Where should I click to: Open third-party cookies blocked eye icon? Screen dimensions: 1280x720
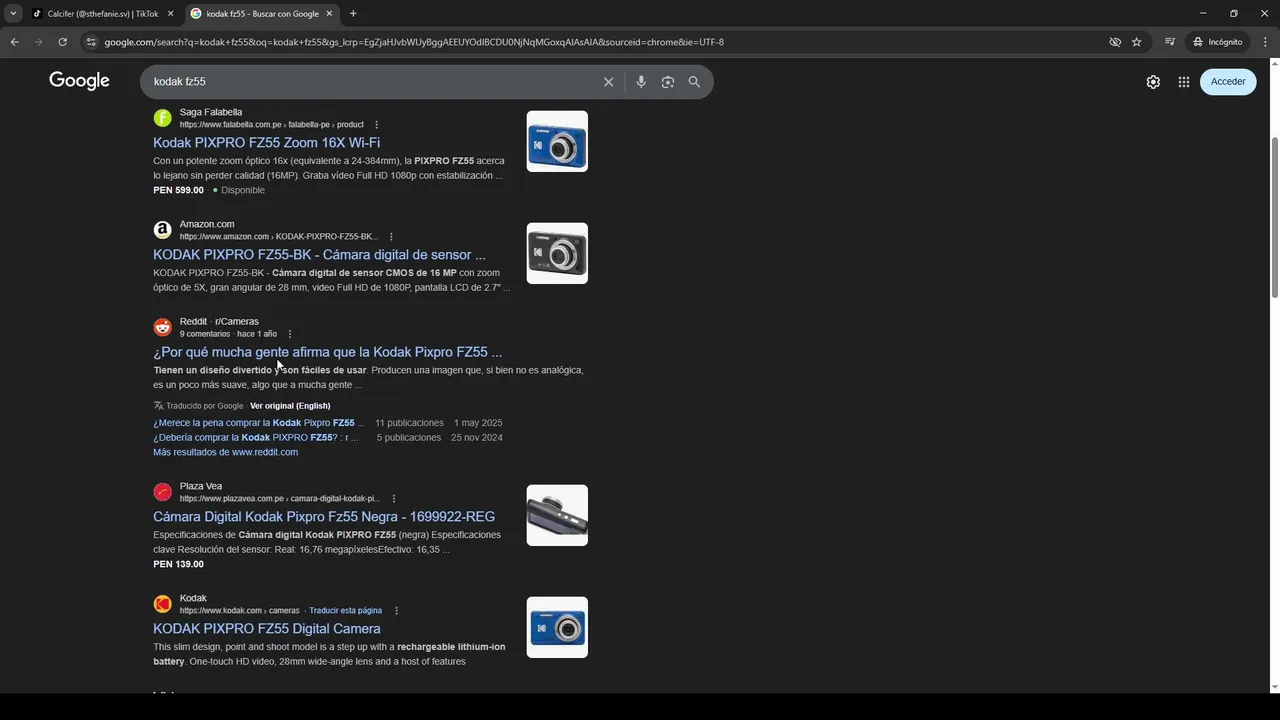click(1115, 42)
